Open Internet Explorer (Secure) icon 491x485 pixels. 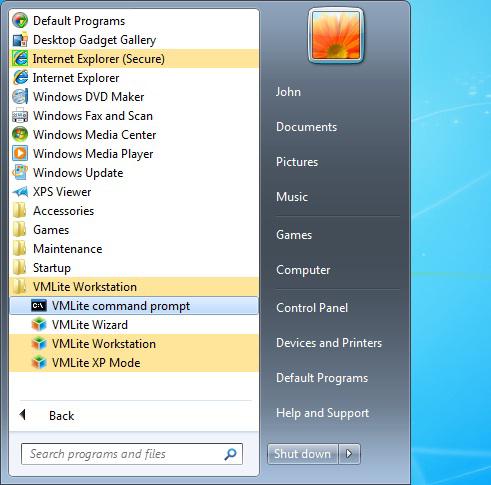(x=20, y=59)
